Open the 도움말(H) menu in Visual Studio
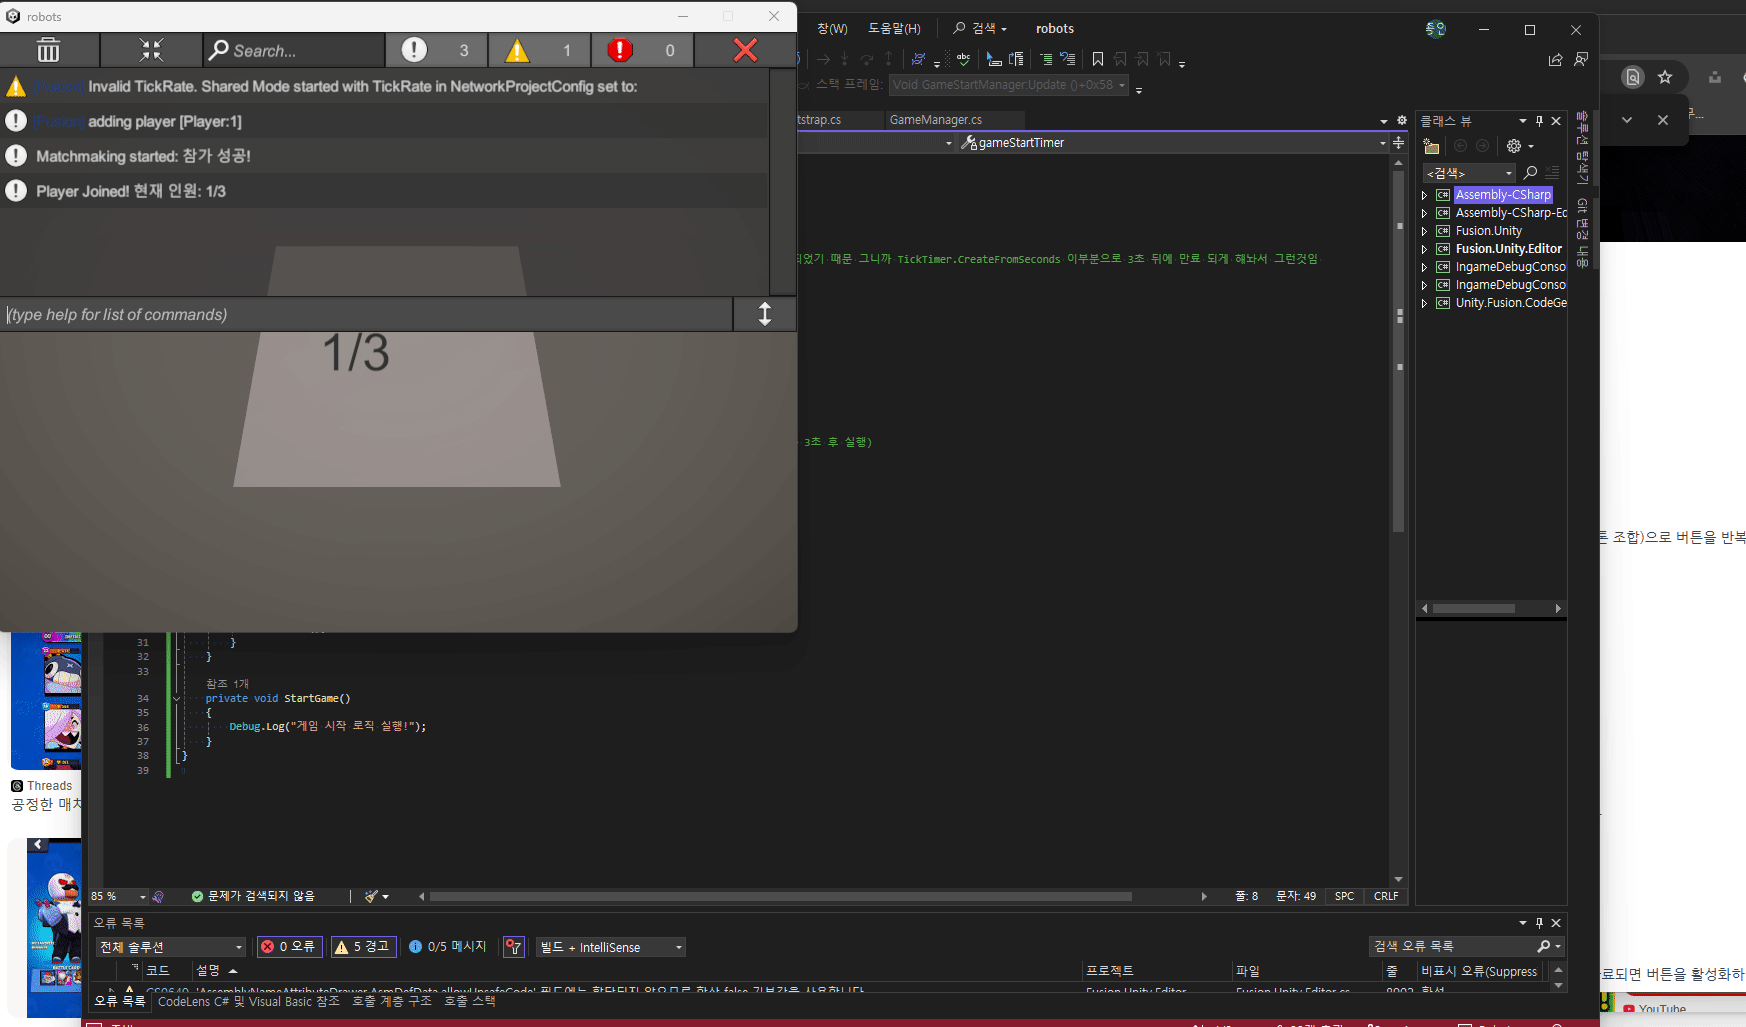This screenshot has width=1746, height=1027. tap(894, 29)
